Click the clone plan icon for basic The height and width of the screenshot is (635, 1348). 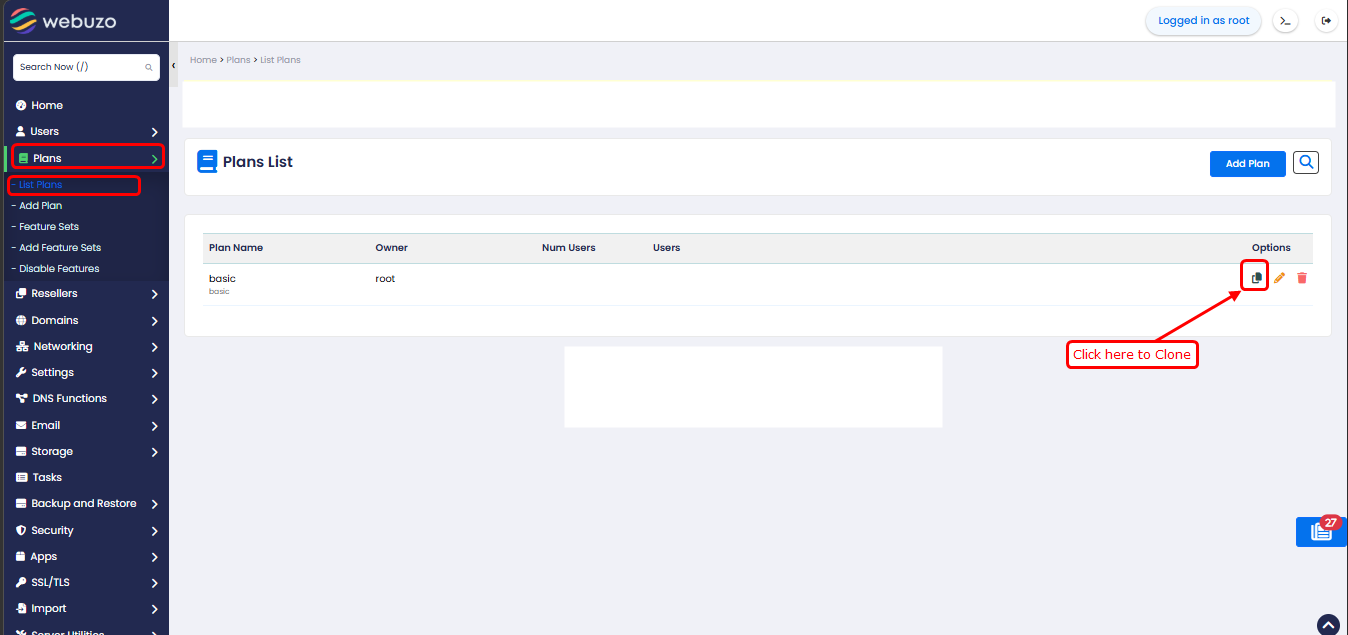[1256, 277]
